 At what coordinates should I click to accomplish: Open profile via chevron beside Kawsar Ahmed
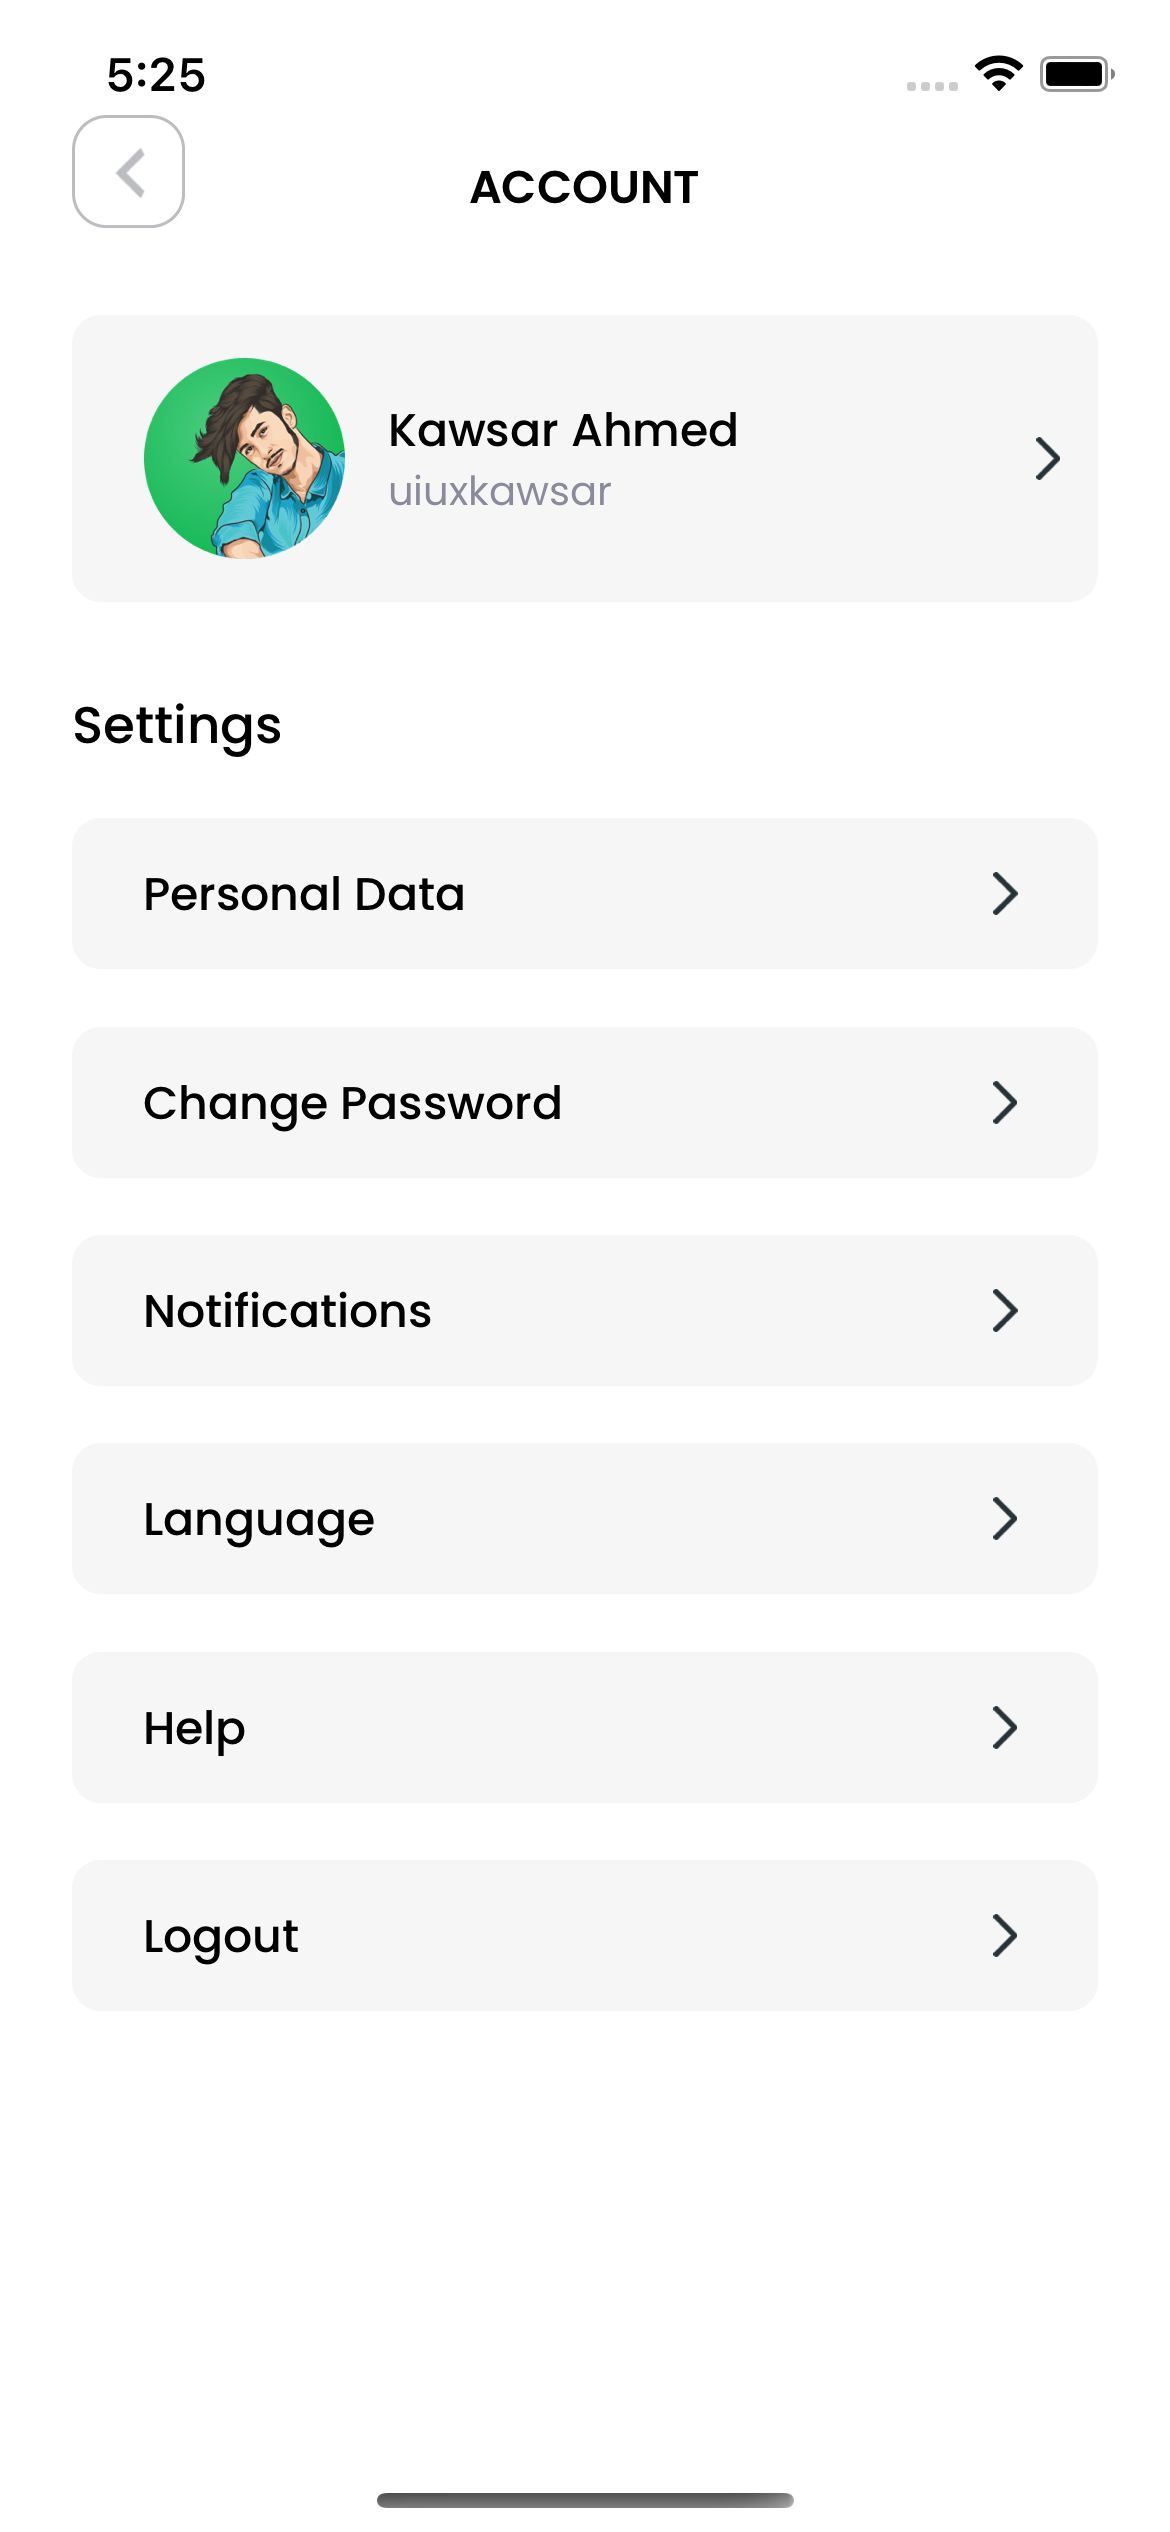point(1047,459)
